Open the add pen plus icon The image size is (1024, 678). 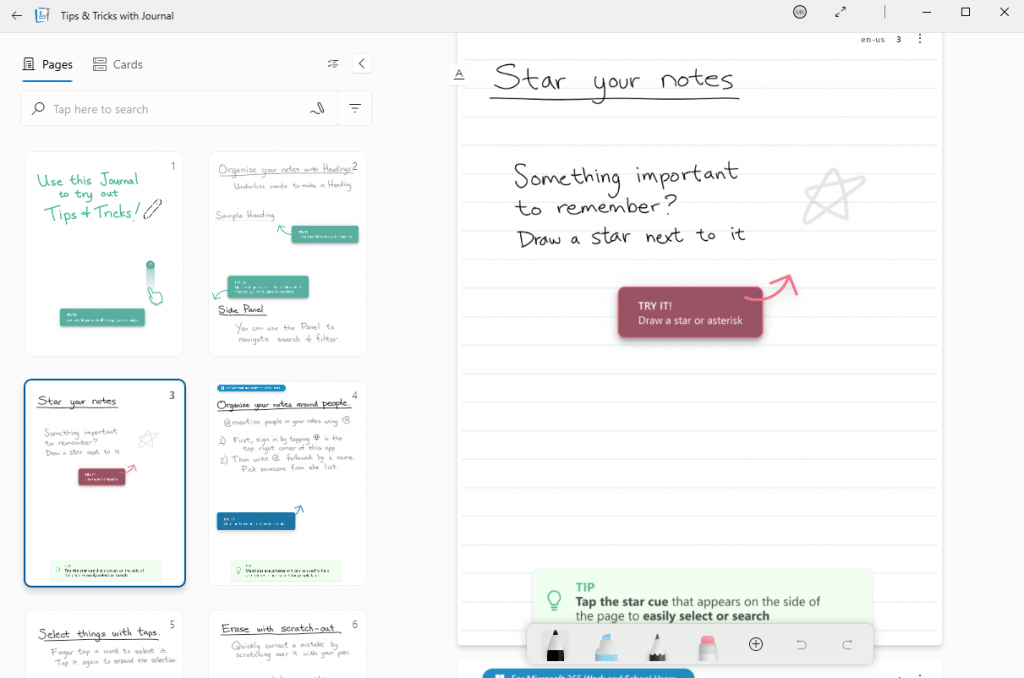pyautogui.click(x=756, y=645)
